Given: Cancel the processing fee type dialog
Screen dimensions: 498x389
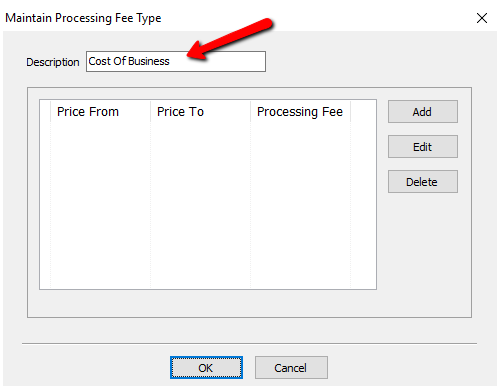Looking at the screenshot, I should 291,368.
